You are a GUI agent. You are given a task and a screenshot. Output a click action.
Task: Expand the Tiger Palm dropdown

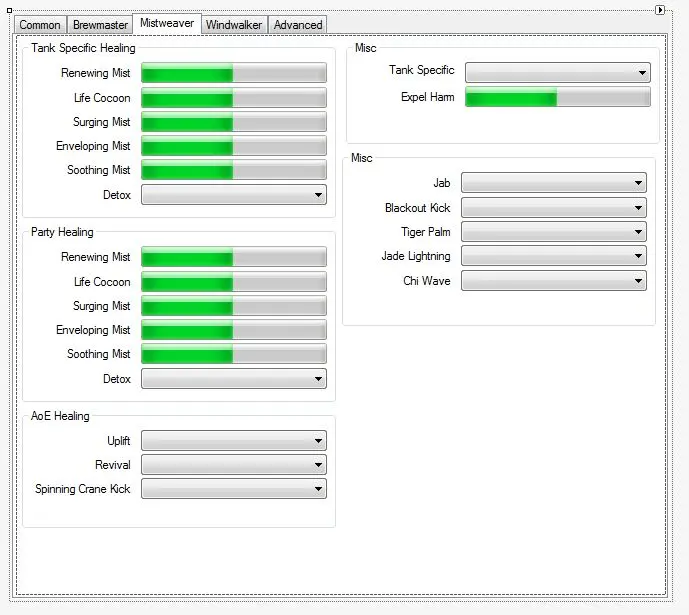coord(554,232)
